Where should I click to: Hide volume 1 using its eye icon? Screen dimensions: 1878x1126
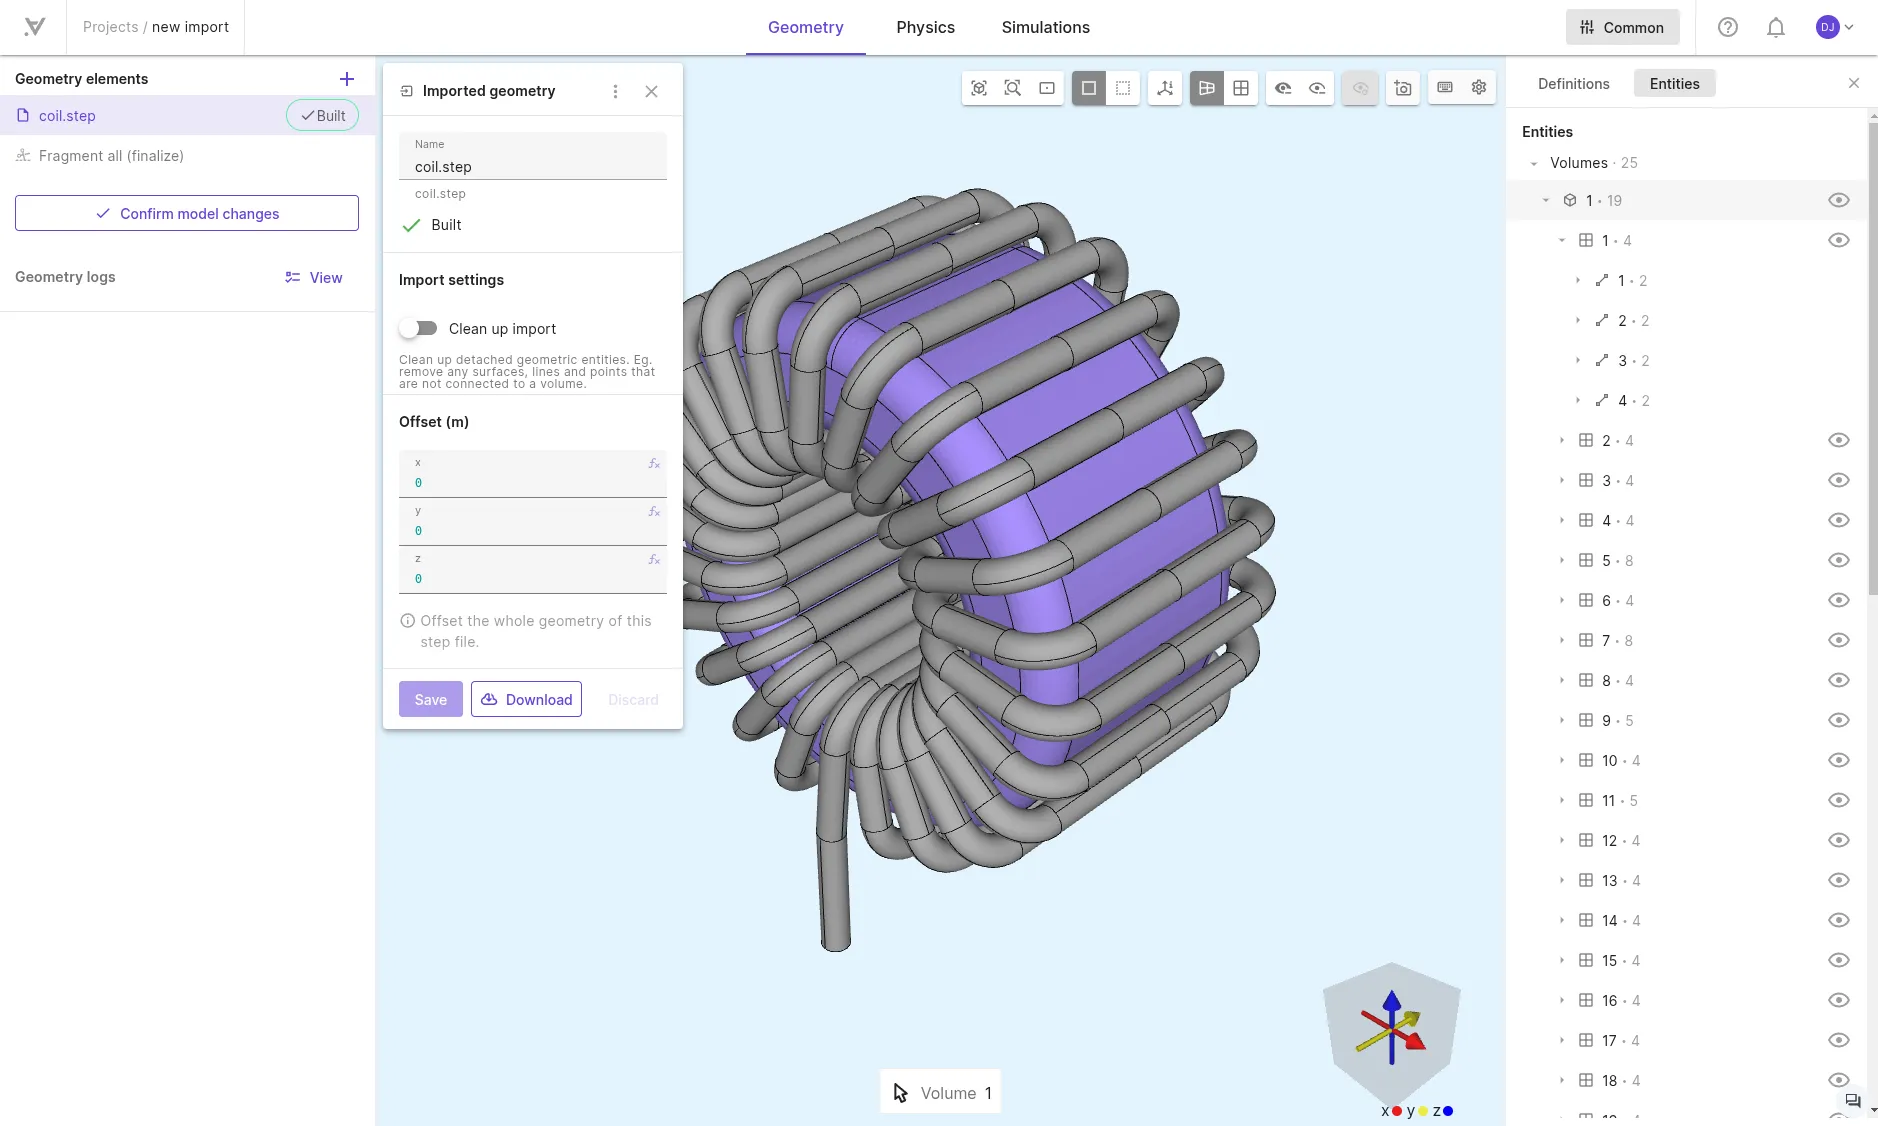[1838, 200]
